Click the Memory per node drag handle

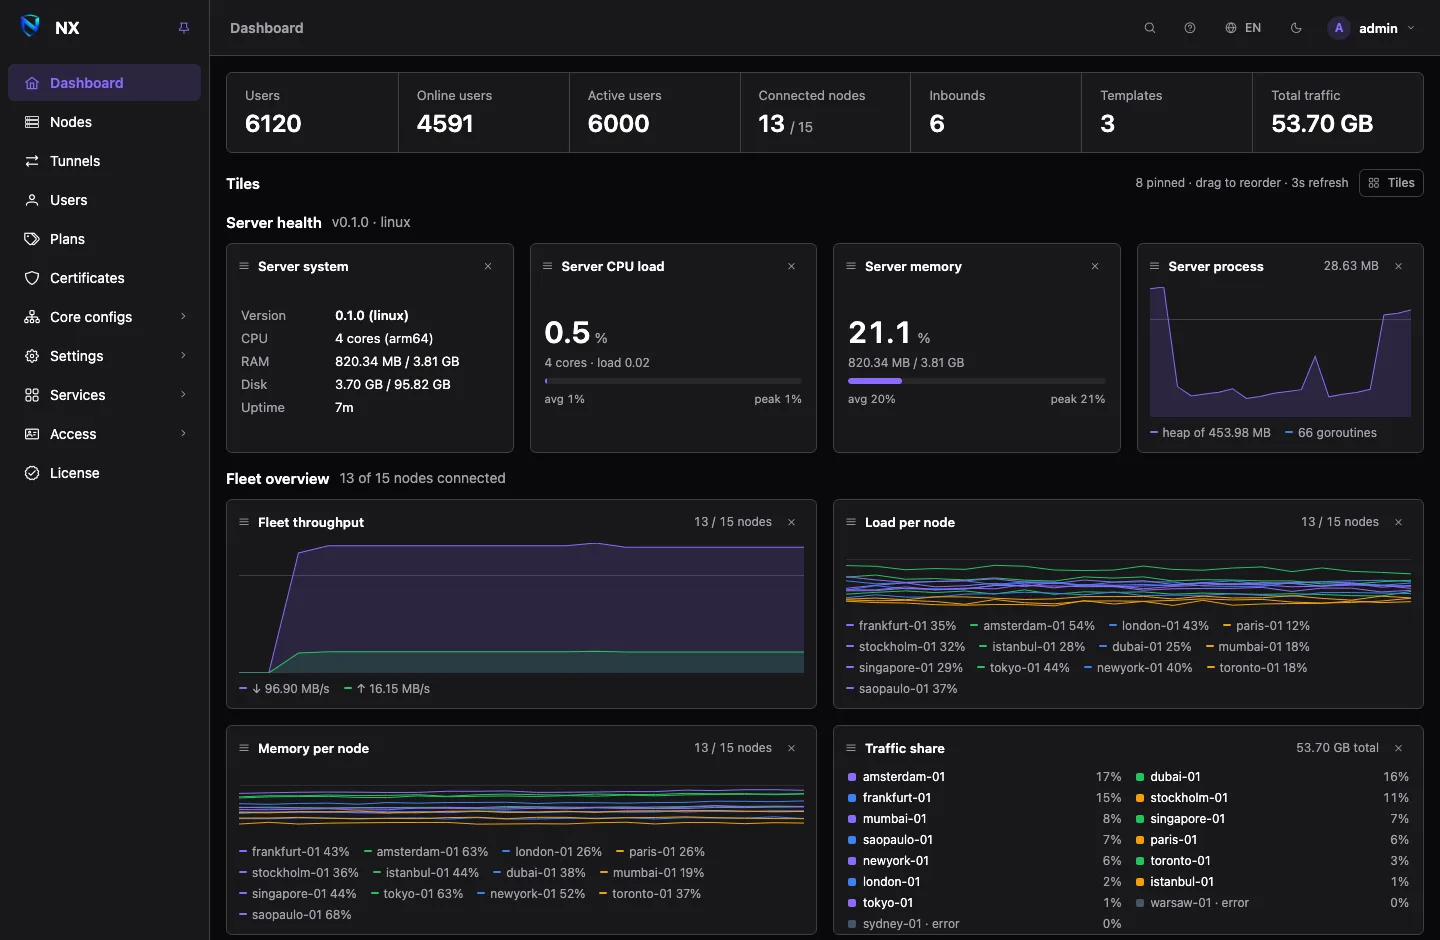(x=244, y=748)
